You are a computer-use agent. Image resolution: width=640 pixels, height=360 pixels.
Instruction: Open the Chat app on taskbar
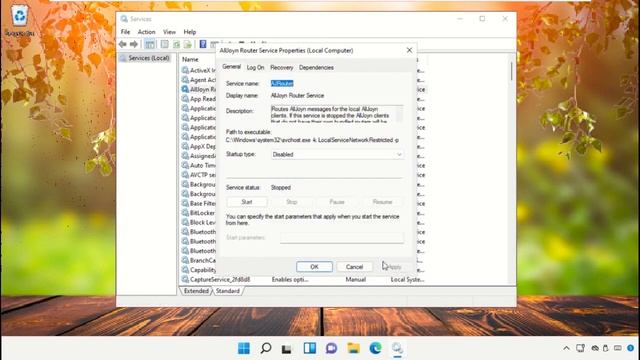tap(331, 348)
